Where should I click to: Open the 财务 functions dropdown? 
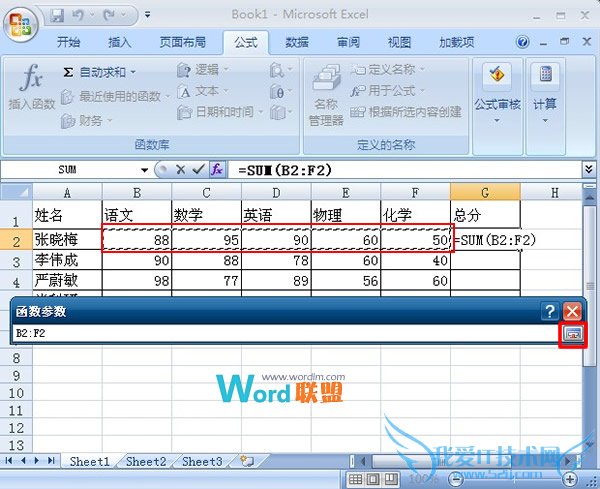click(x=86, y=121)
